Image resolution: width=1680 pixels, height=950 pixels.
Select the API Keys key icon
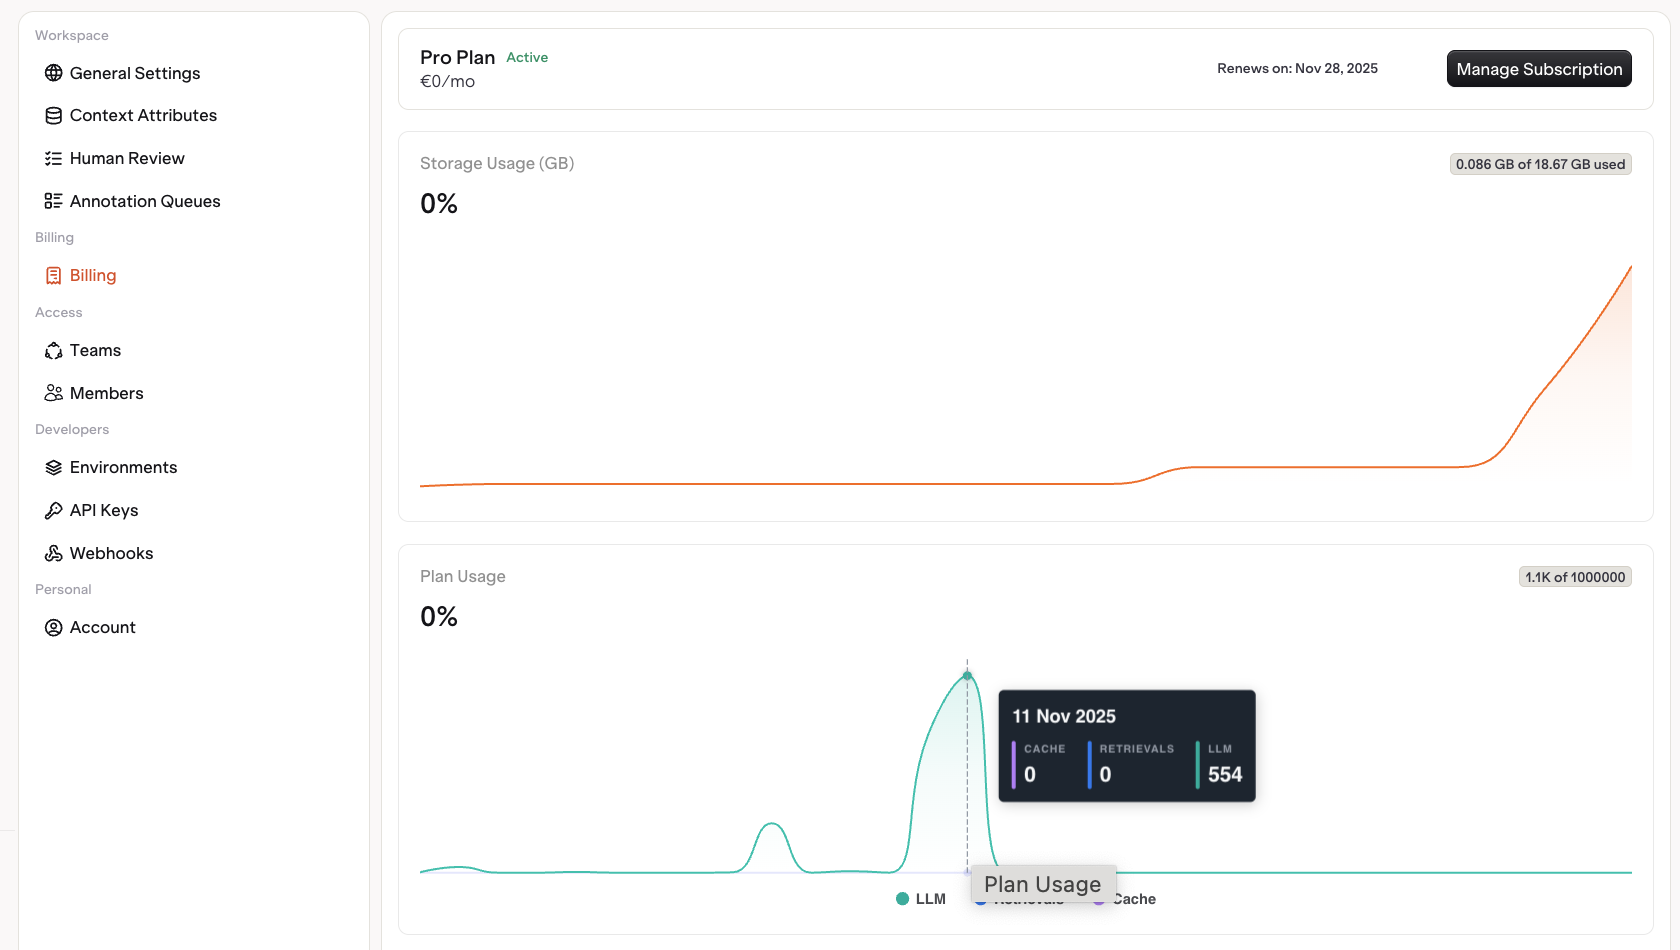53,510
